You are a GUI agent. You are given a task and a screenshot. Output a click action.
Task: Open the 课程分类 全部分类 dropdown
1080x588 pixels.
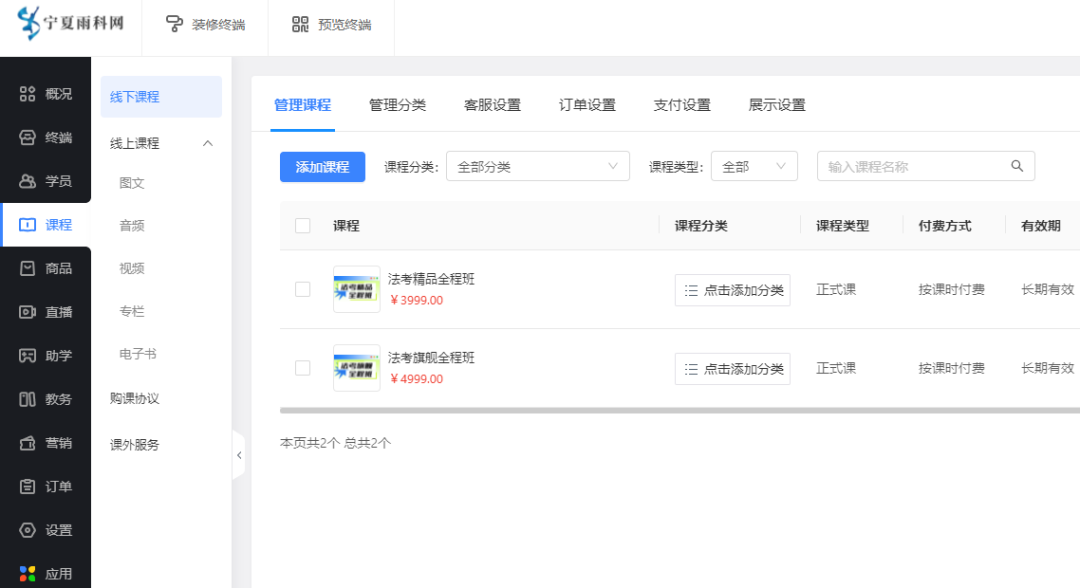(x=538, y=166)
